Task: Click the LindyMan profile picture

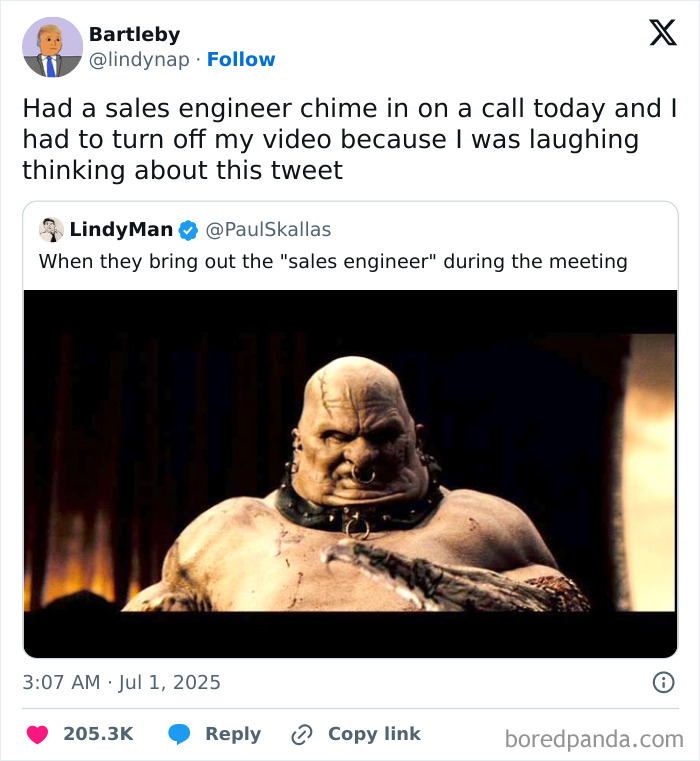Action: (51, 230)
